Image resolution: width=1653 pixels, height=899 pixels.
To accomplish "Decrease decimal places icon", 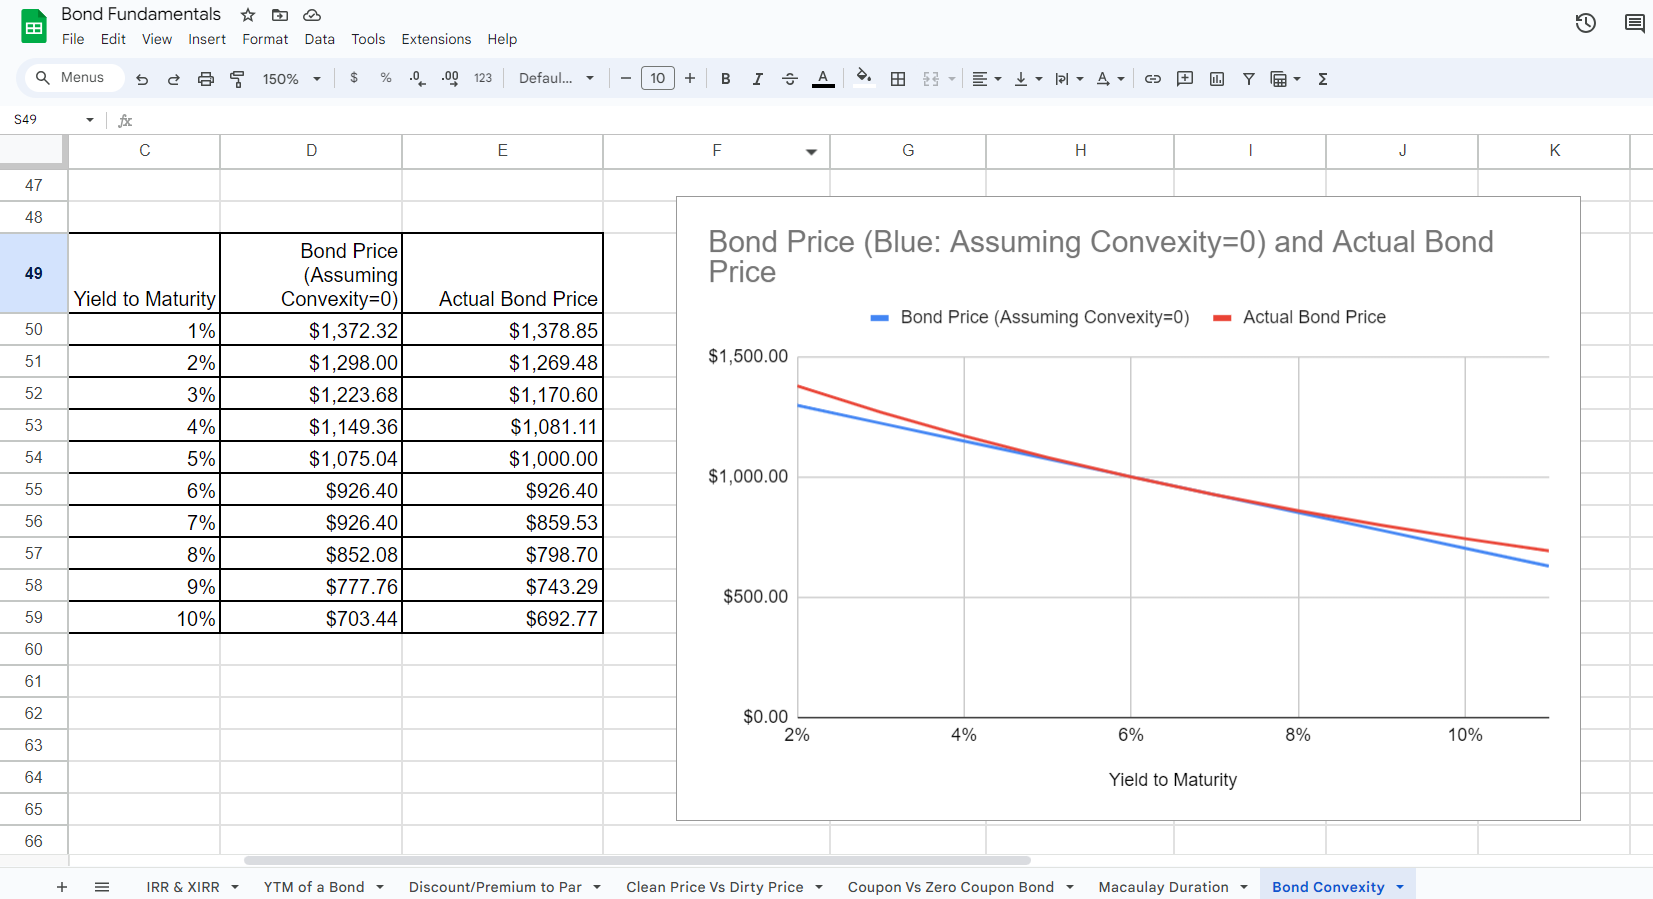I will (418, 78).
